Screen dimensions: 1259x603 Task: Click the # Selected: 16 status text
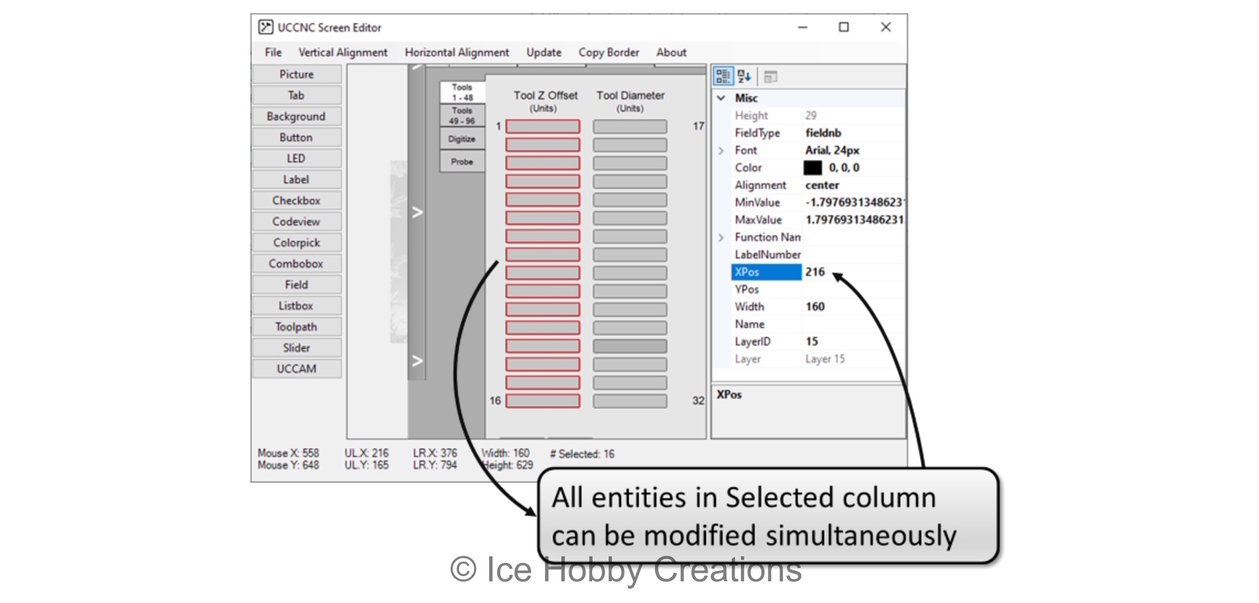coord(582,454)
